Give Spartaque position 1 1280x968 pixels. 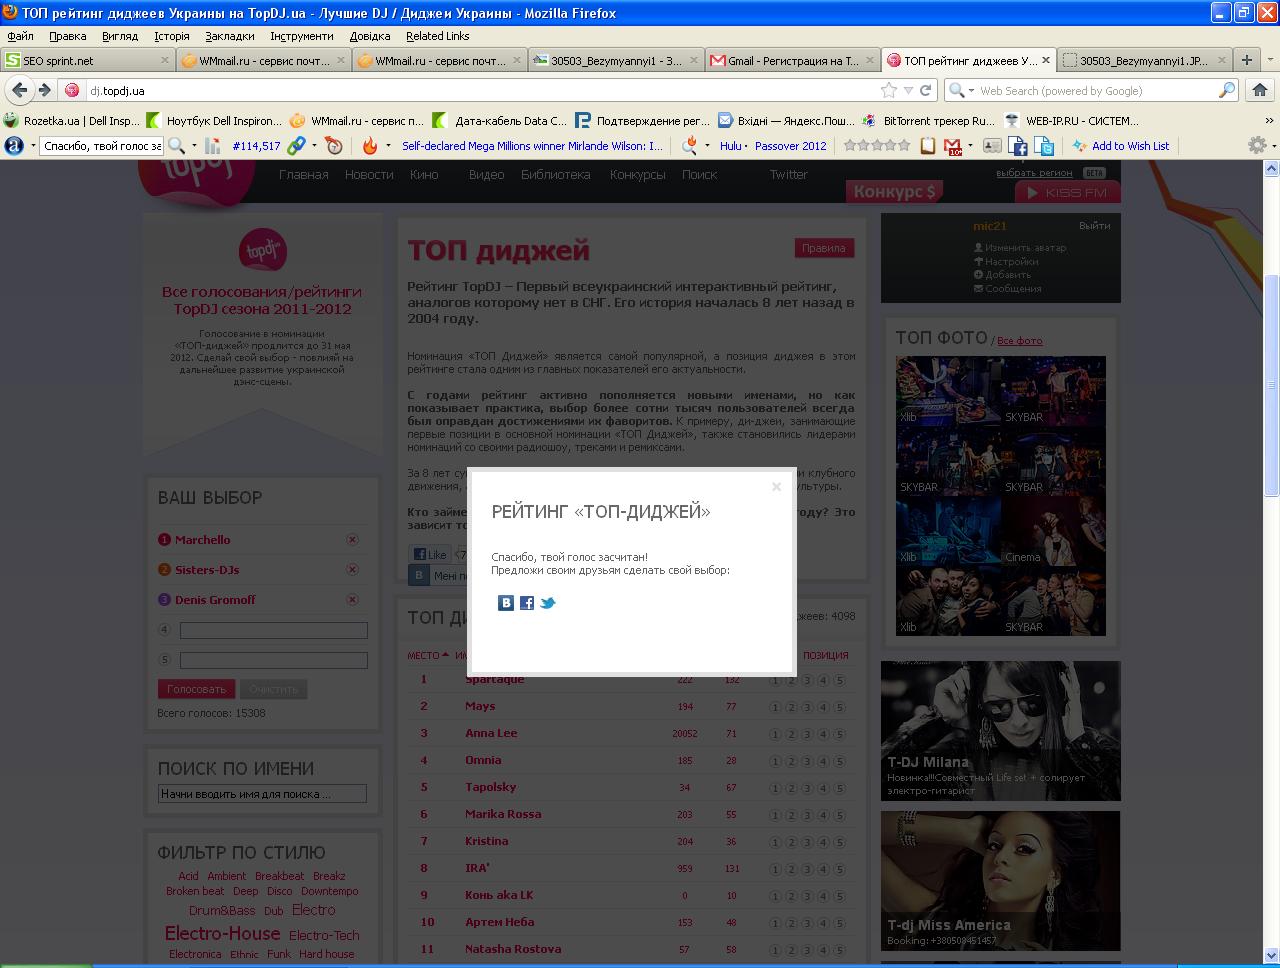pos(775,680)
